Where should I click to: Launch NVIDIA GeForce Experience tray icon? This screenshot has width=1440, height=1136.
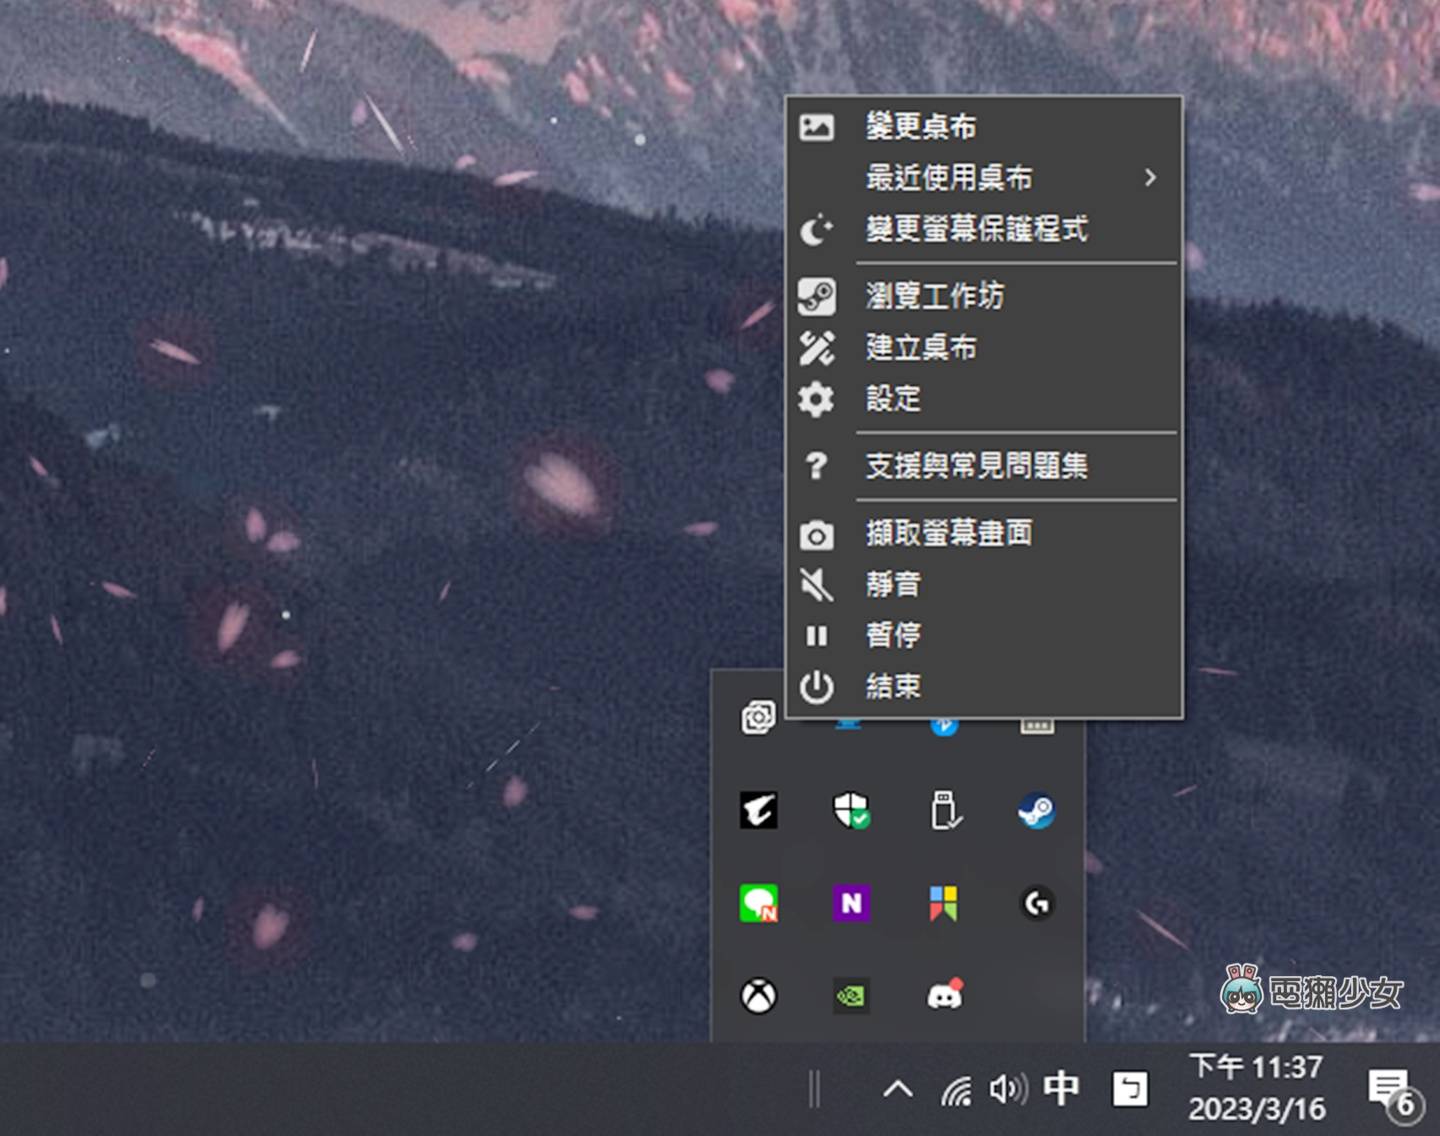tap(850, 994)
